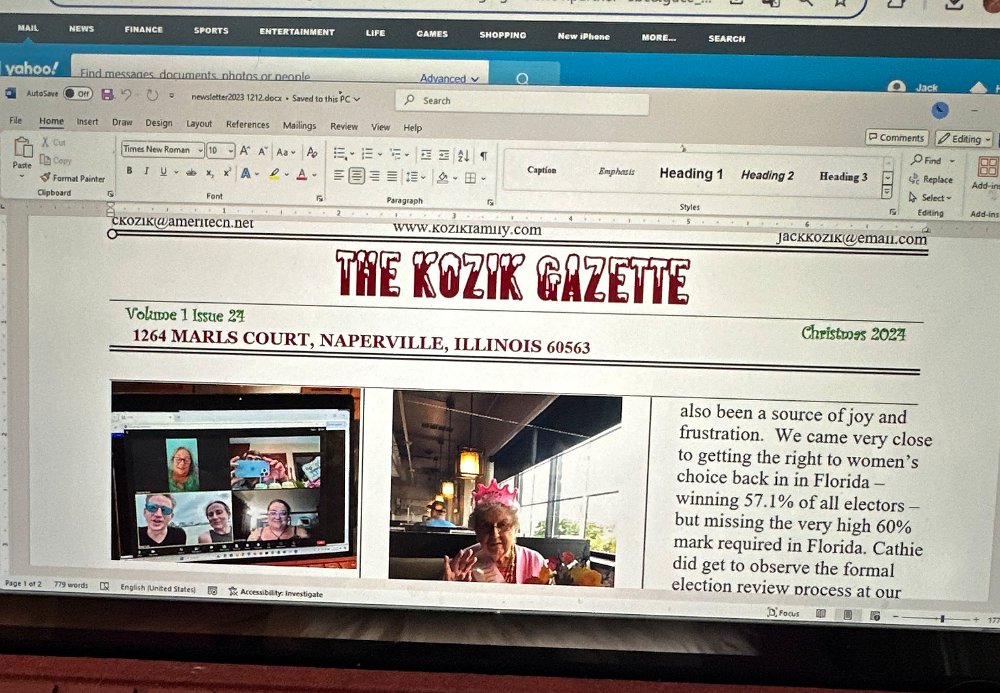
Task: Click the Clear All Formatting icon
Action: (312, 152)
